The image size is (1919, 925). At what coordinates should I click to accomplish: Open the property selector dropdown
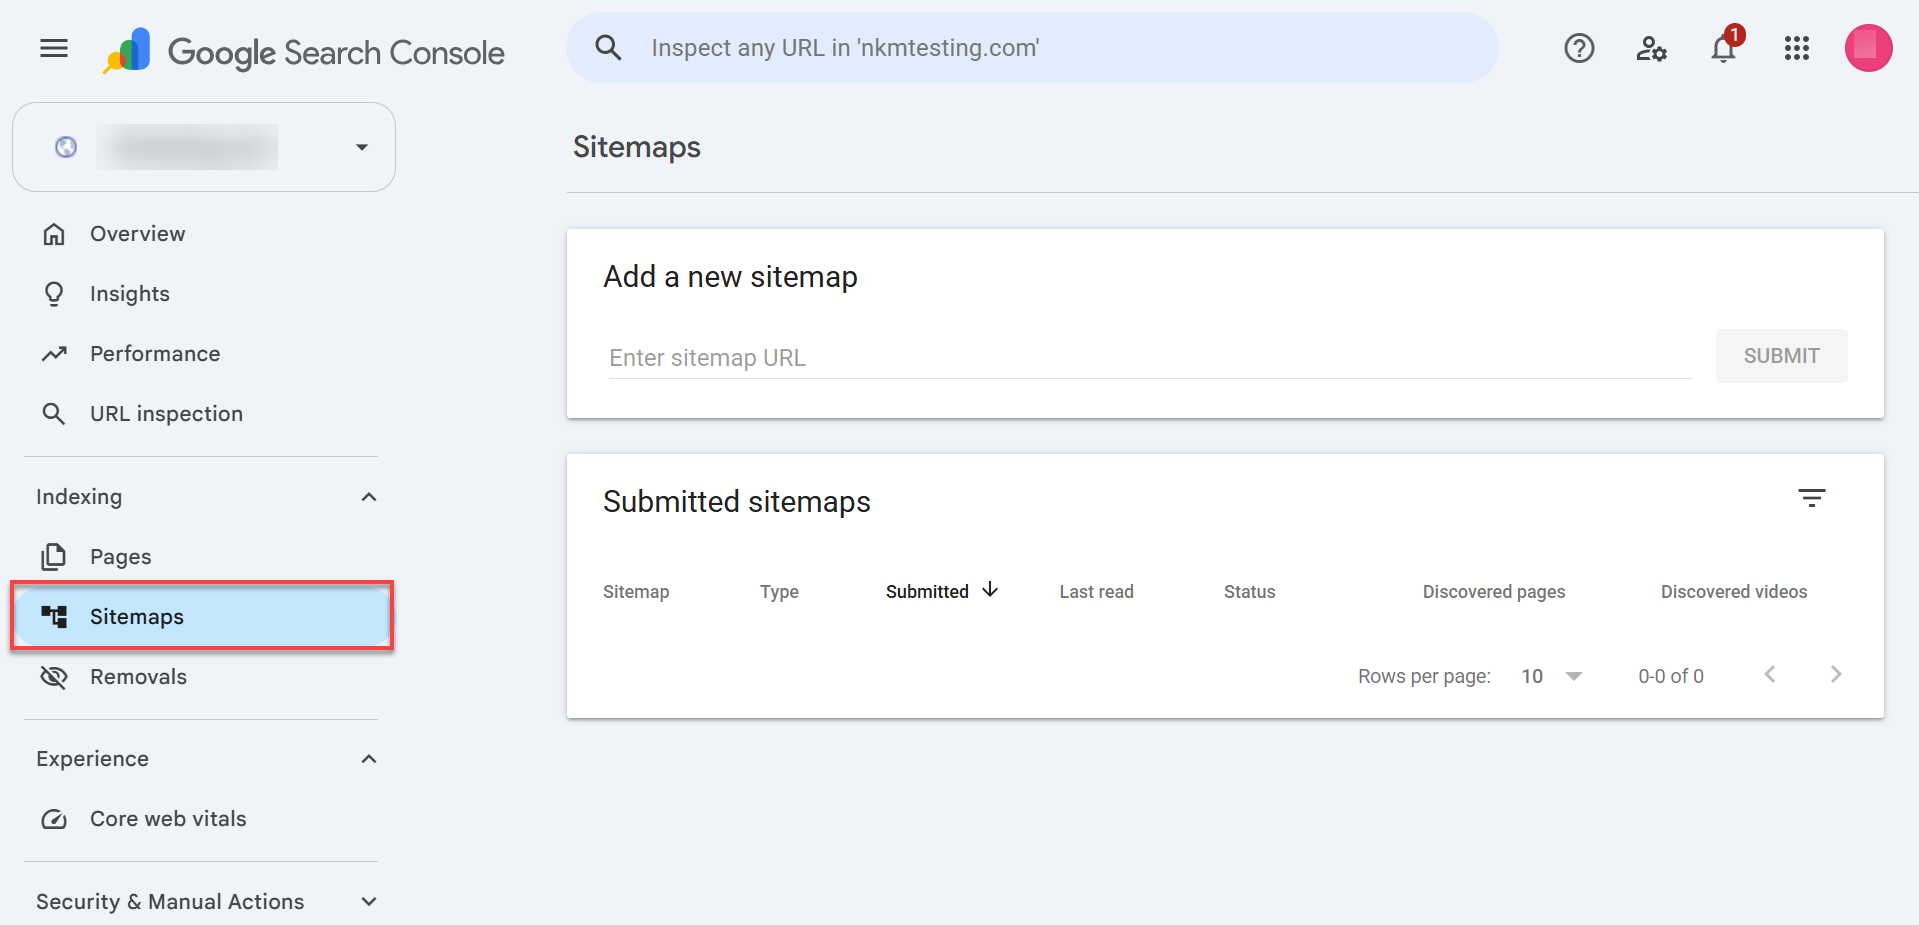[x=204, y=147]
